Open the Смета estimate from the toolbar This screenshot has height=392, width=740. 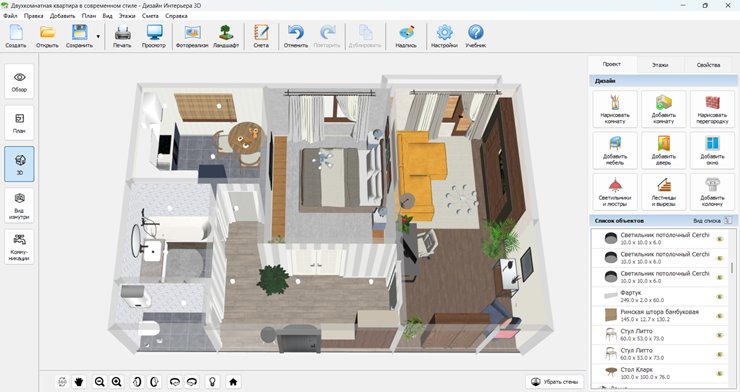pyautogui.click(x=261, y=36)
